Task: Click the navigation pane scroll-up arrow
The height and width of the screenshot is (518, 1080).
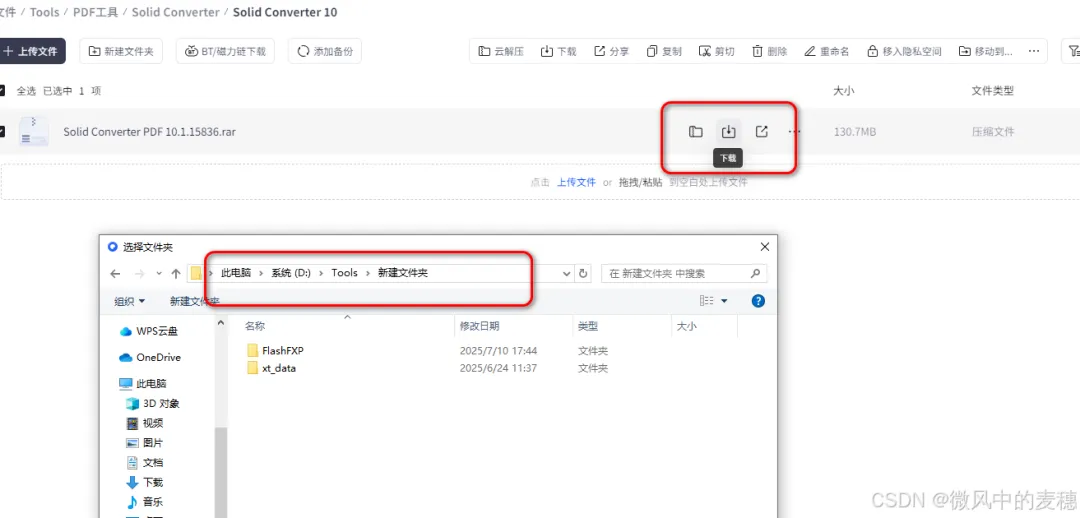Action: (x=221, y=322)
